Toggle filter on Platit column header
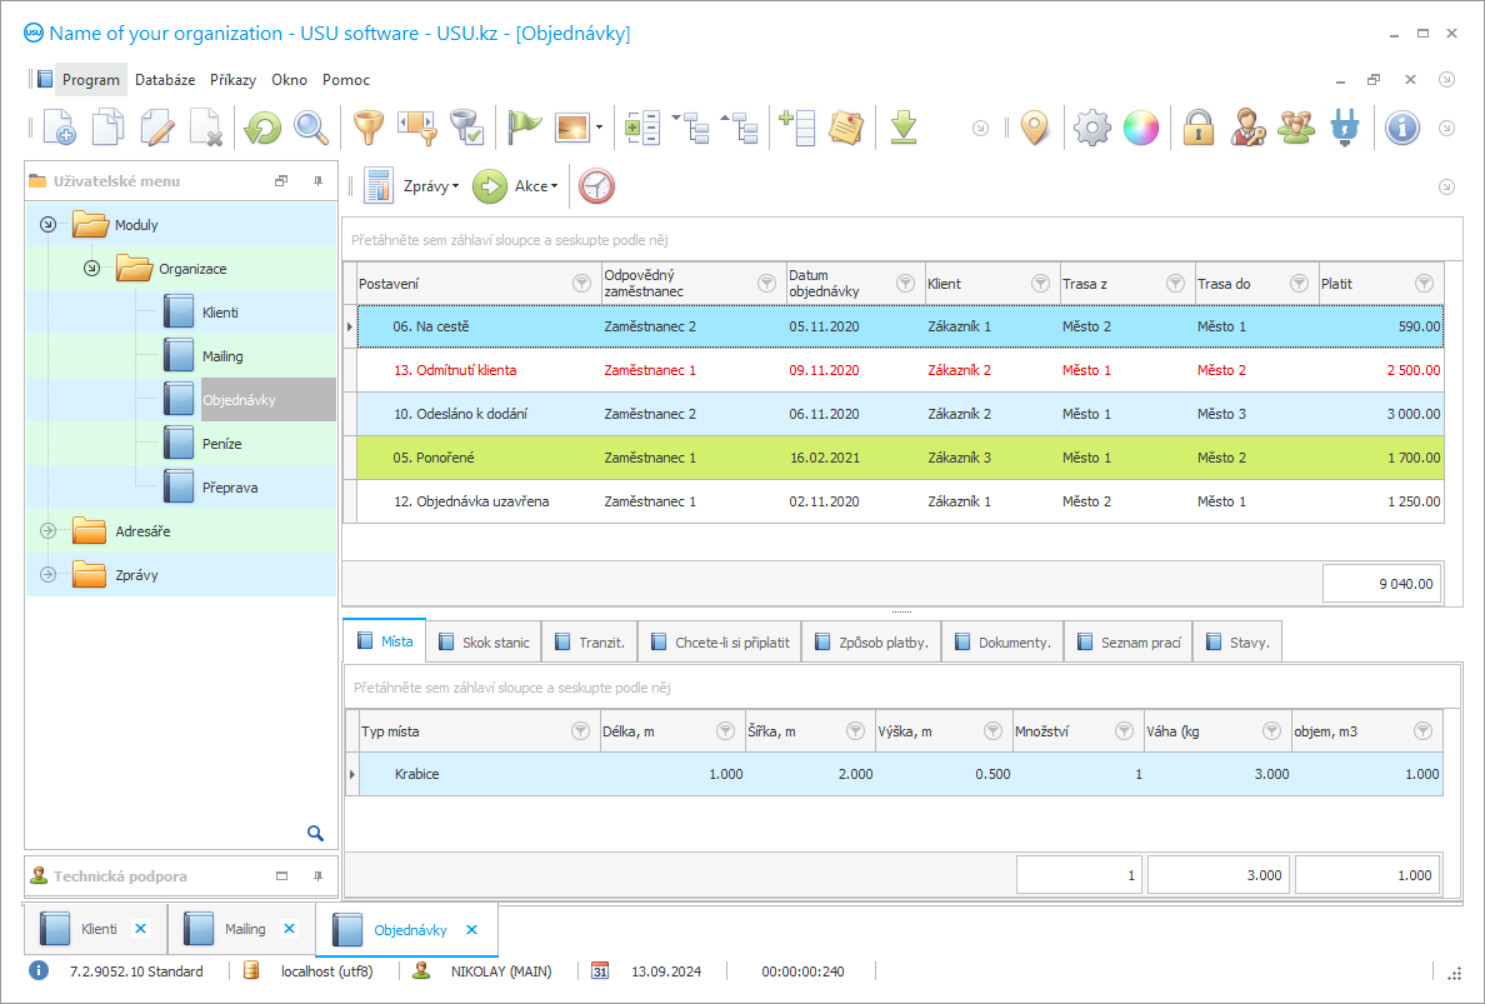 point(1424,284)
